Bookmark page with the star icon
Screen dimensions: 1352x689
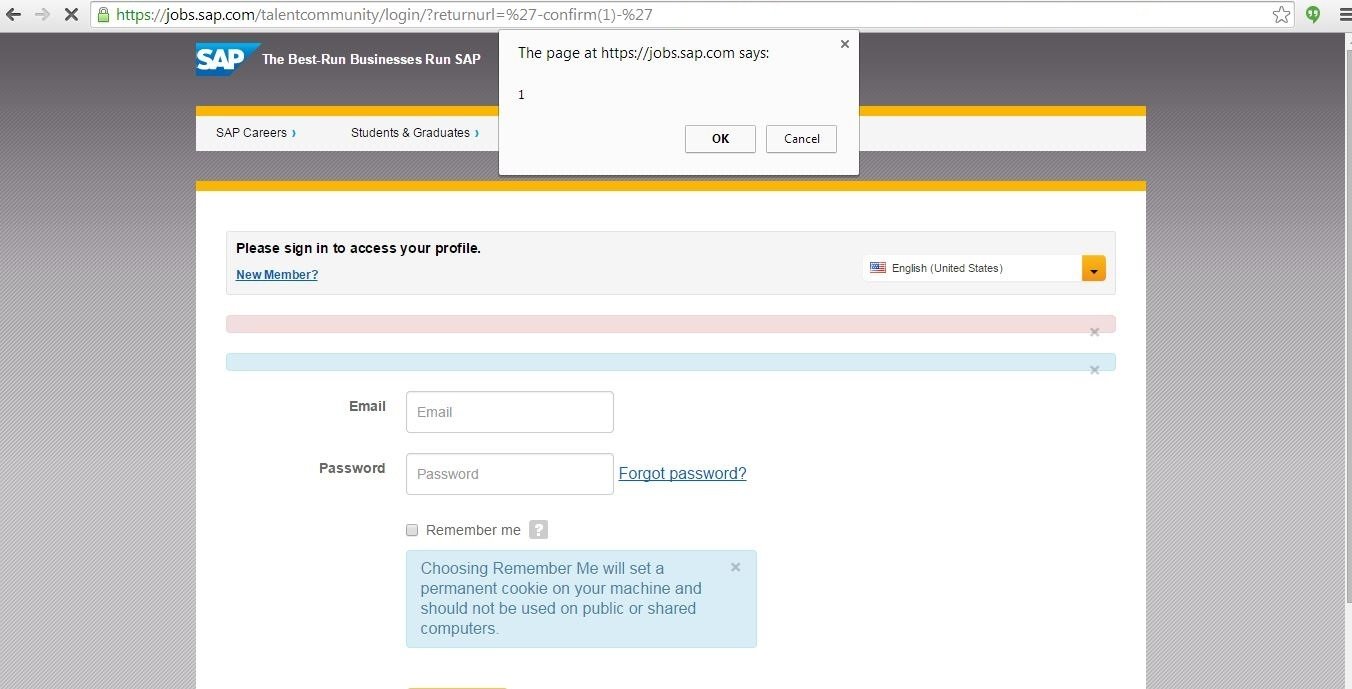(x=1281, y=15)
